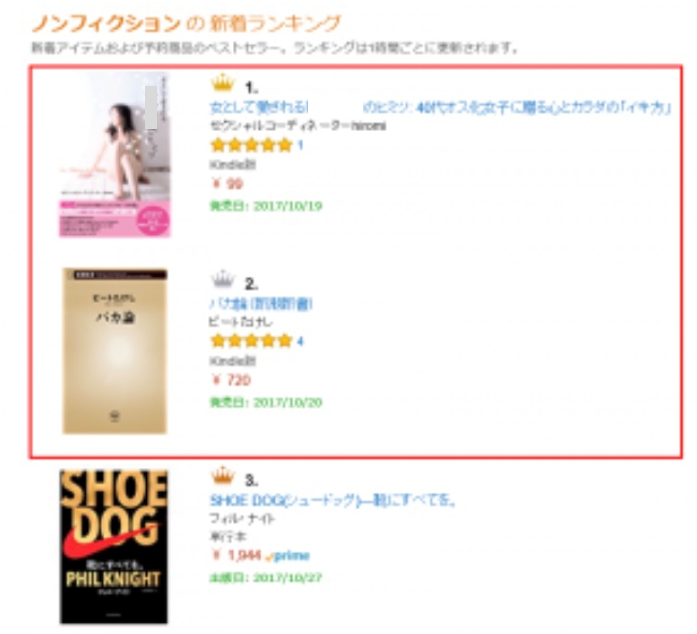The width and height of the screenshot is (697, 634).
Task: Open the SHOE DOG title link
Action: (x=333, y=500)
